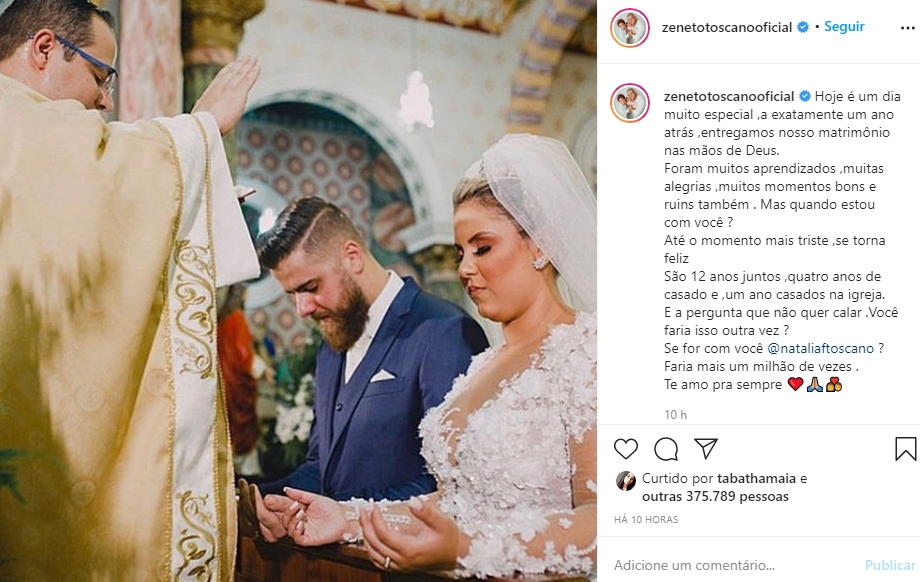Follow the account via Seguir
920x582 pixels.
coord(844,26)
